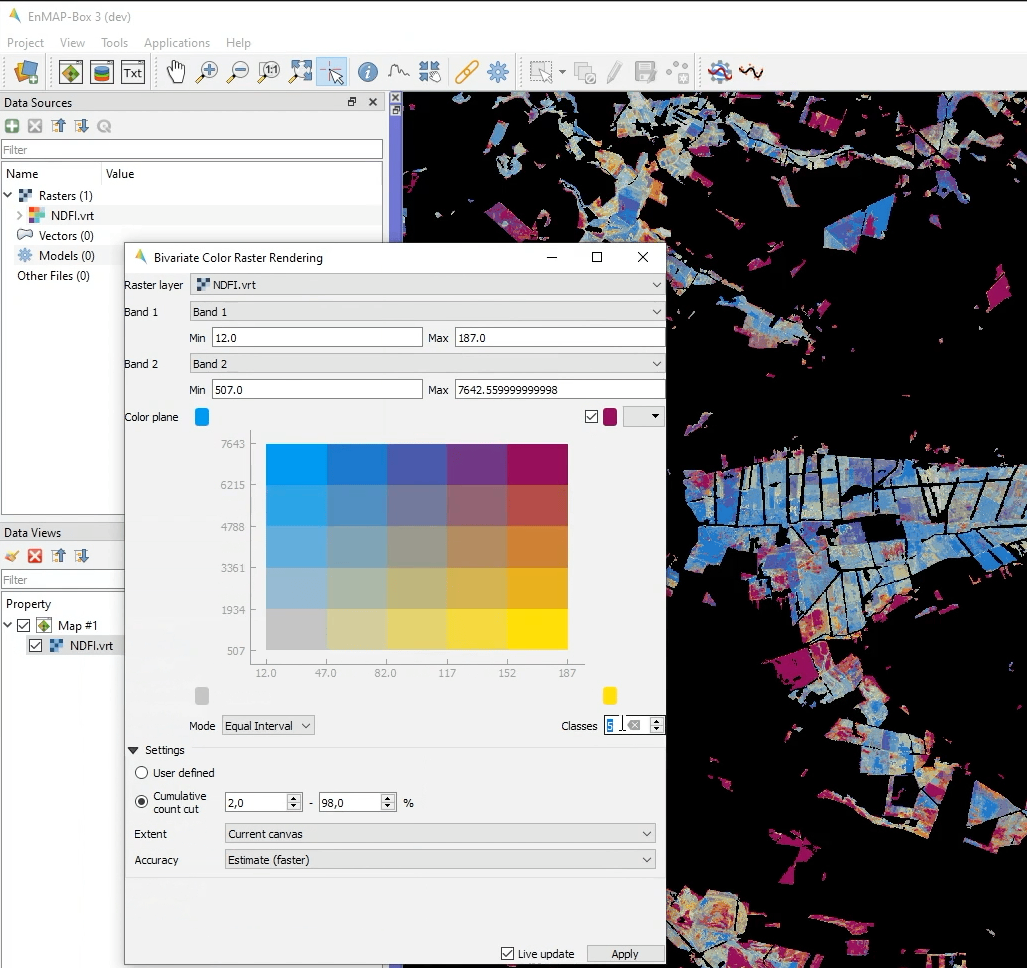1027x968 pixels.
Task: Uncheck the Map #1 visibility checkbox
Action: click(24, 626)
